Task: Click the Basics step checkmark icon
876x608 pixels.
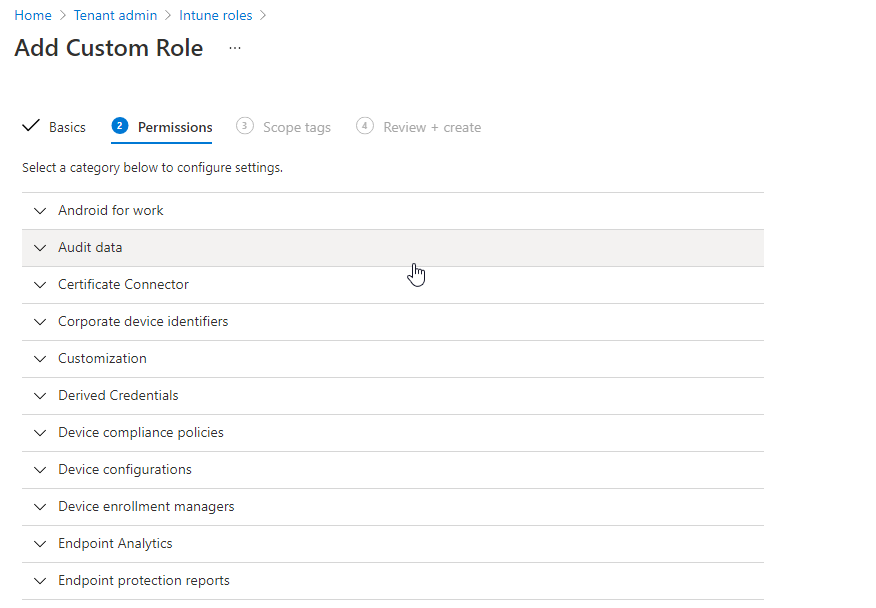Action: point(31,126)
